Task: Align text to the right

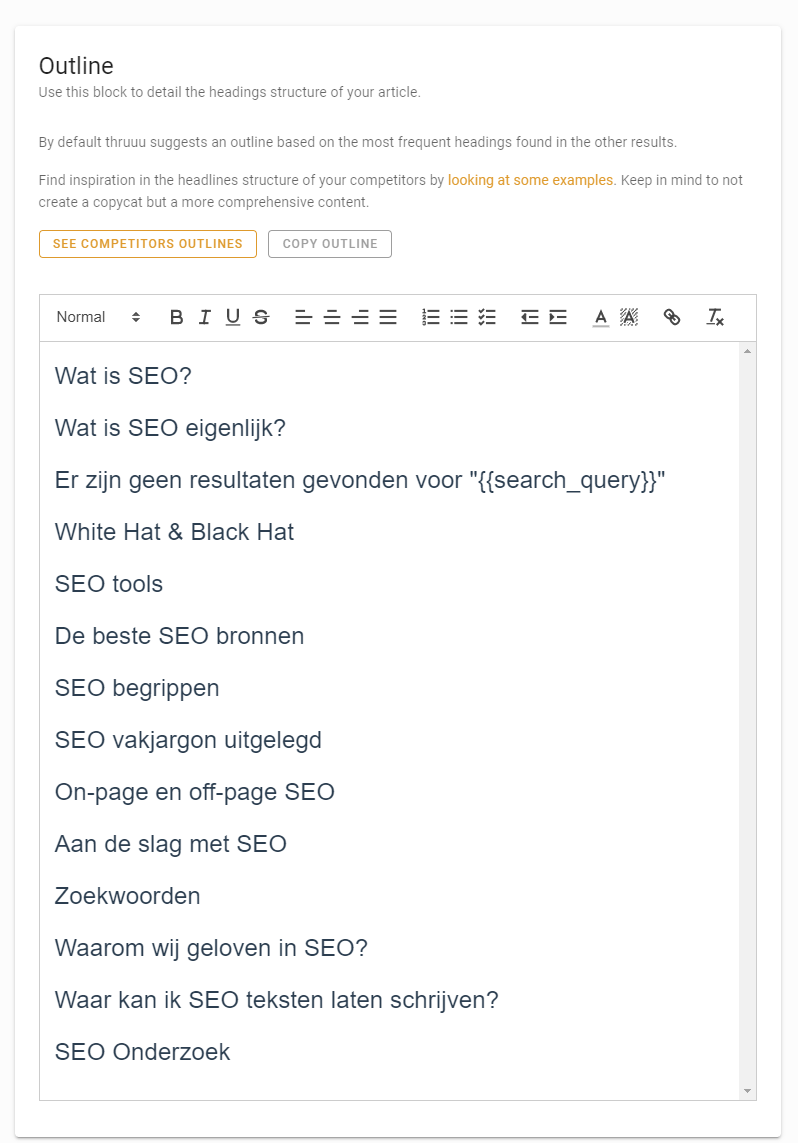Action: pyautogui.click(x=360, y=317)
